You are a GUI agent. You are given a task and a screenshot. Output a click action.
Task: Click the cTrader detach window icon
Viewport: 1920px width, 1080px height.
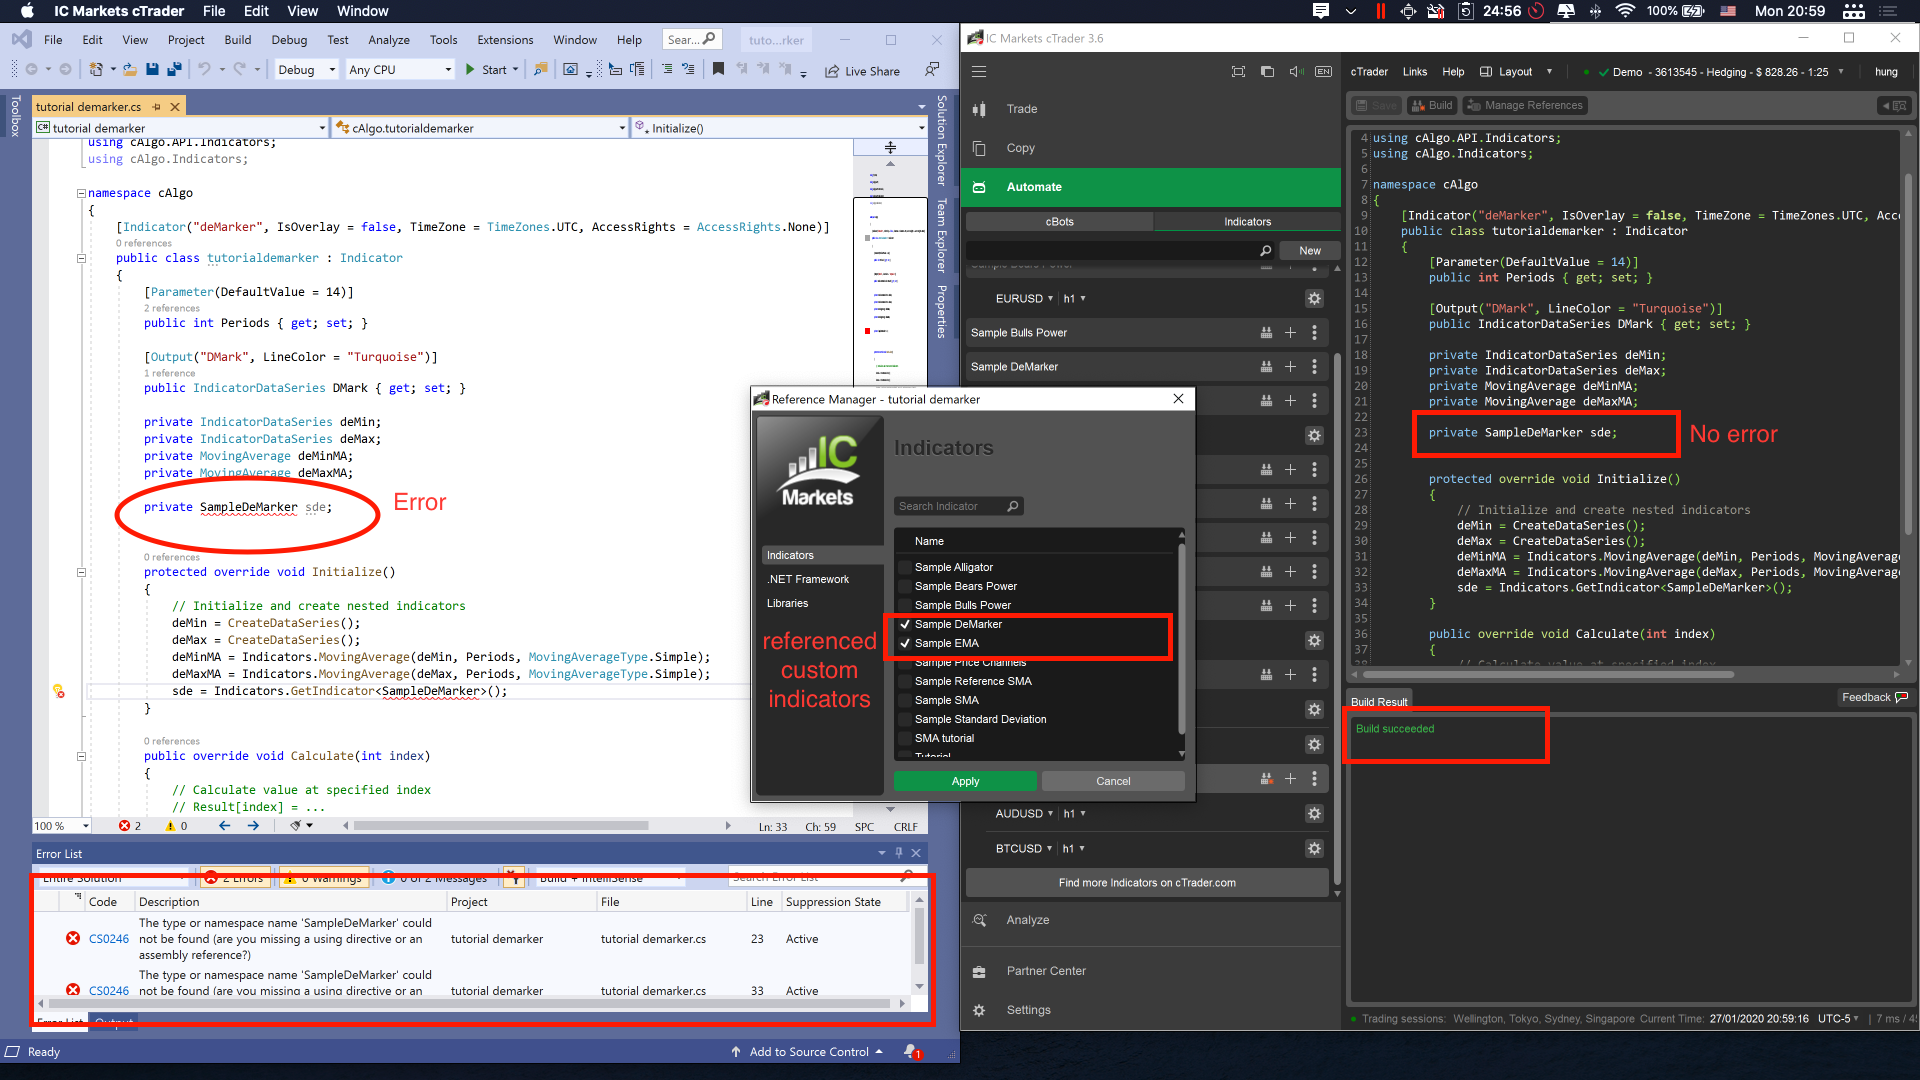pos(1267,71)
